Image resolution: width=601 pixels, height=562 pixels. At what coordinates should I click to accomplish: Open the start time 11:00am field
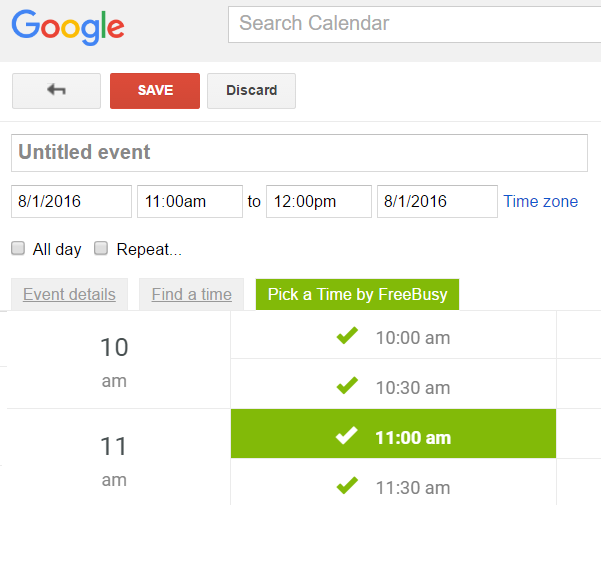[x=189, y=201]
